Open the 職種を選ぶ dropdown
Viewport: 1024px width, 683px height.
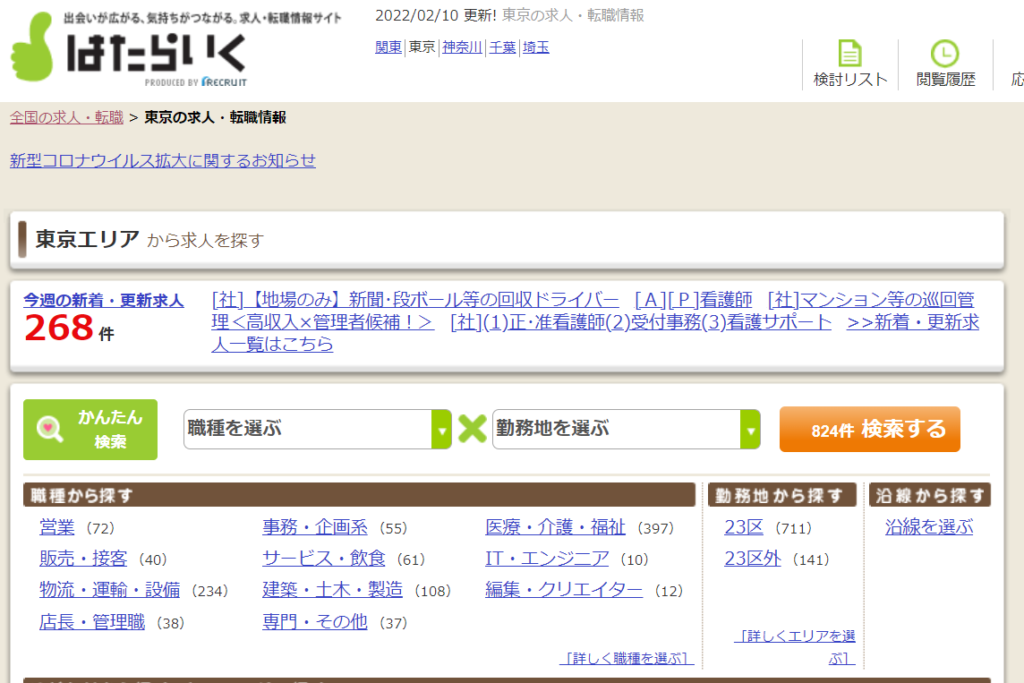click(x=310, y=428)
